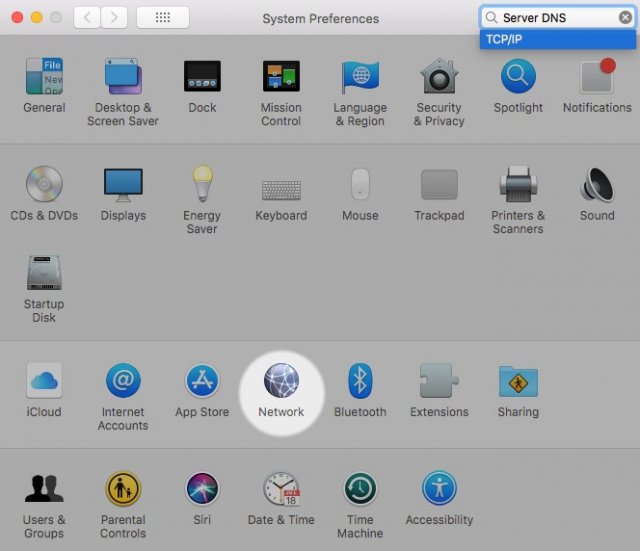
Task: Select the TCP/IP search suggestion
Action: (558, 39)
